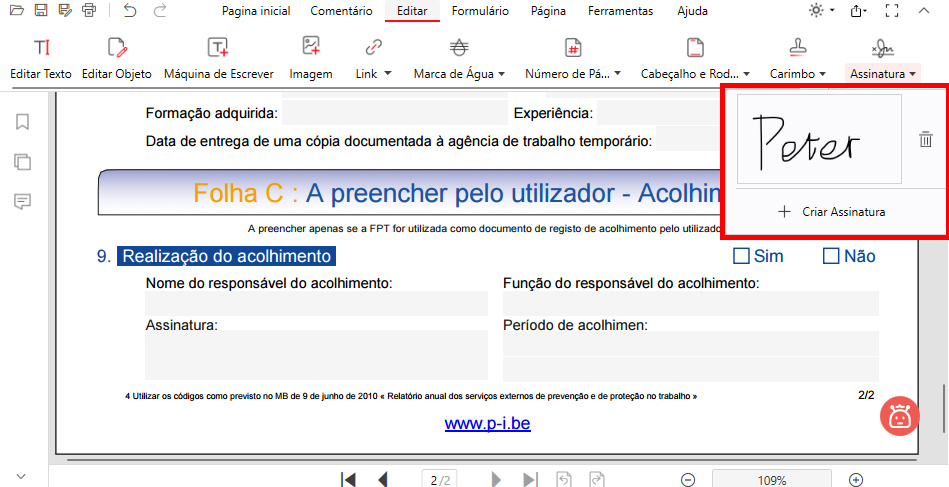The height and width of the screenshot is (487, 949).
Task: Open the Formulário tab
Action: [x=480, y=11]
